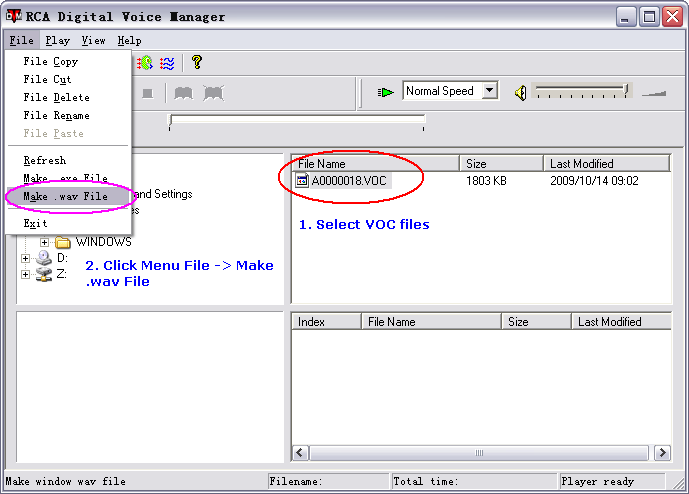Click the Filename: status bar field
Image resolution: width=689 pixels, height=494 pixels.
pos(329,482)
